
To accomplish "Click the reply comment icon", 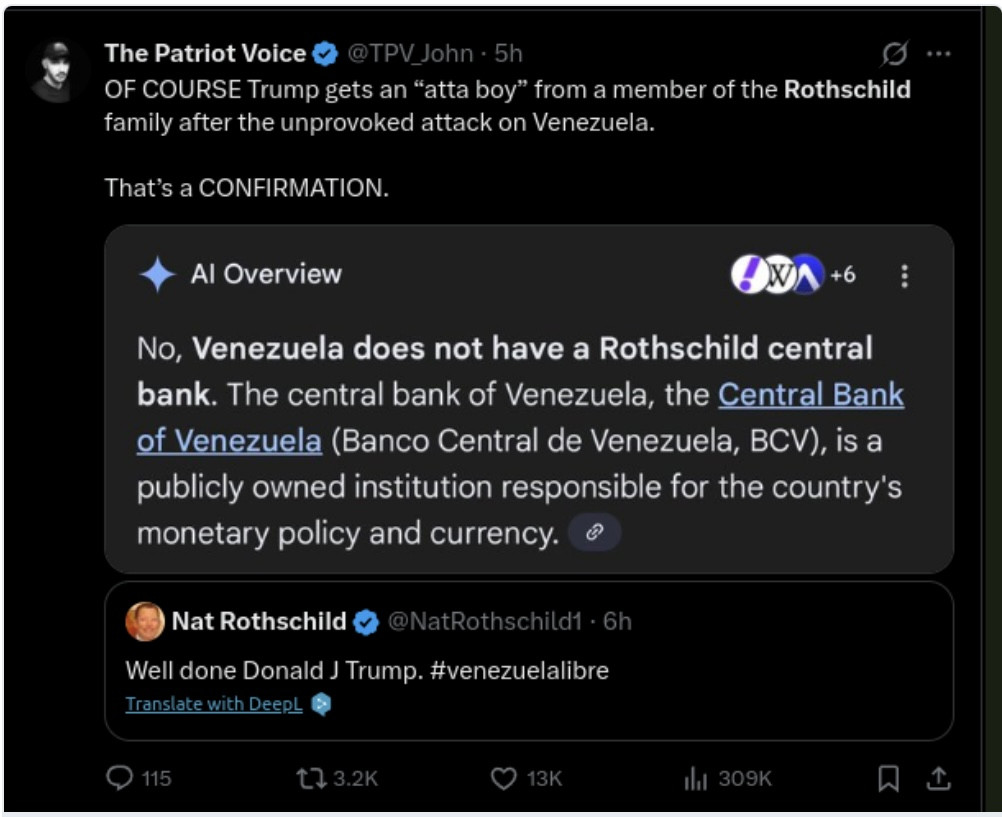I will (x=120, y=778).
